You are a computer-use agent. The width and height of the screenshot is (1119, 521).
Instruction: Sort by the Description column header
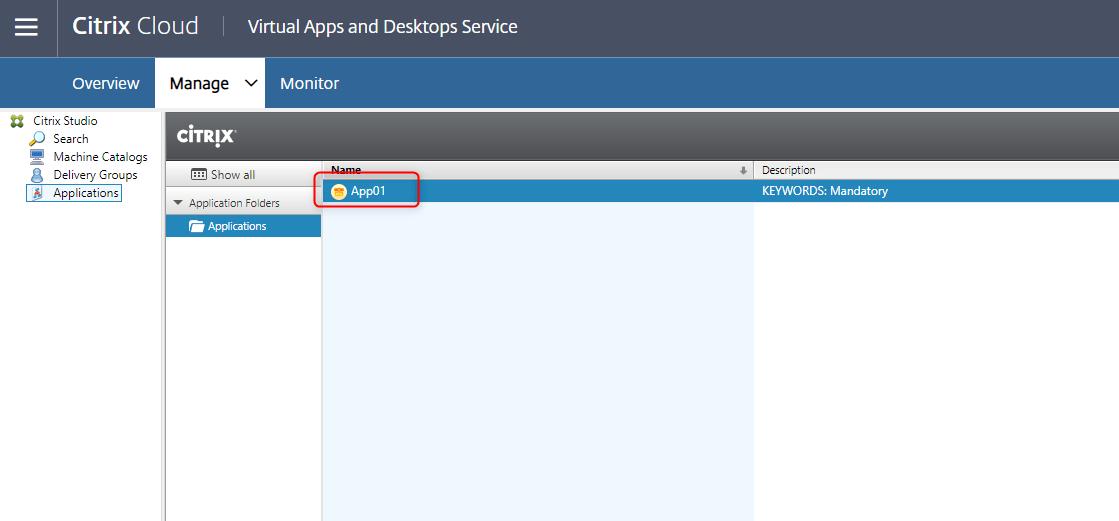(936, 171)
